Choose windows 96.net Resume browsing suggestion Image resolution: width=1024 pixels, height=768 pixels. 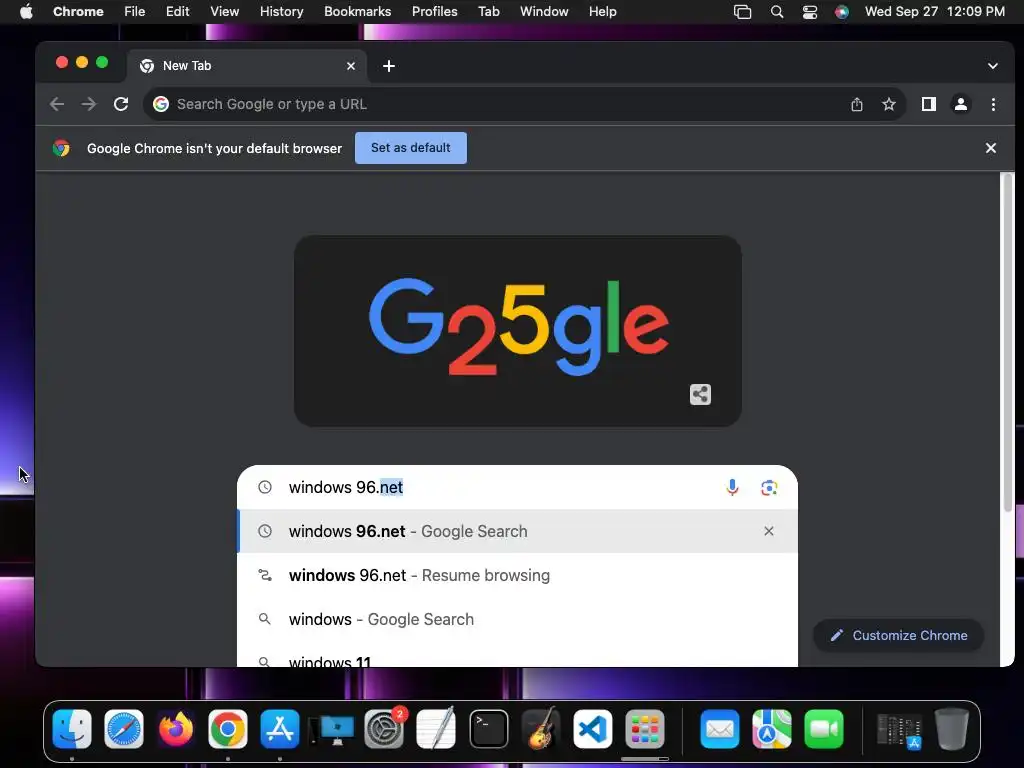(x=517, y=575)
